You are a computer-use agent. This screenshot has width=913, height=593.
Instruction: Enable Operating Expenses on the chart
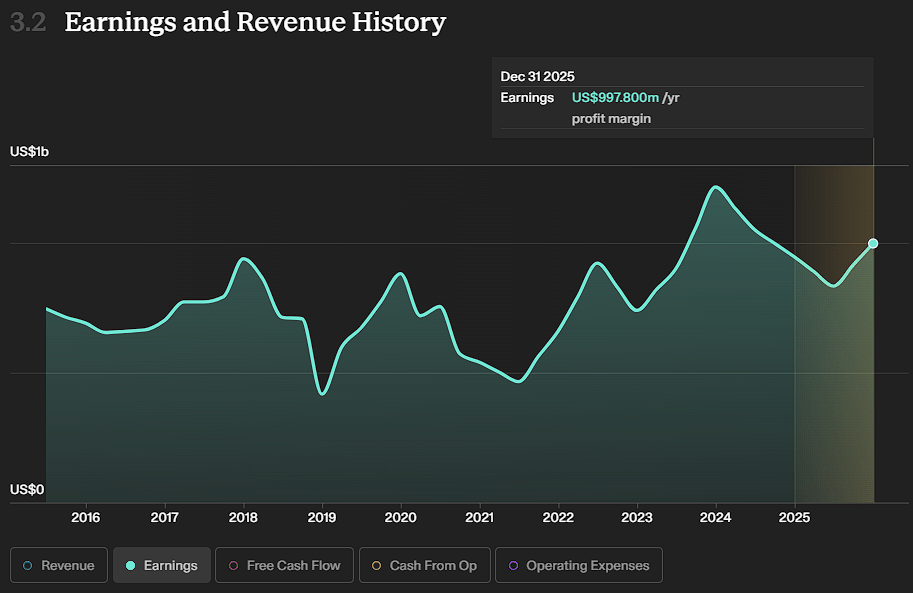click(578, 565)
